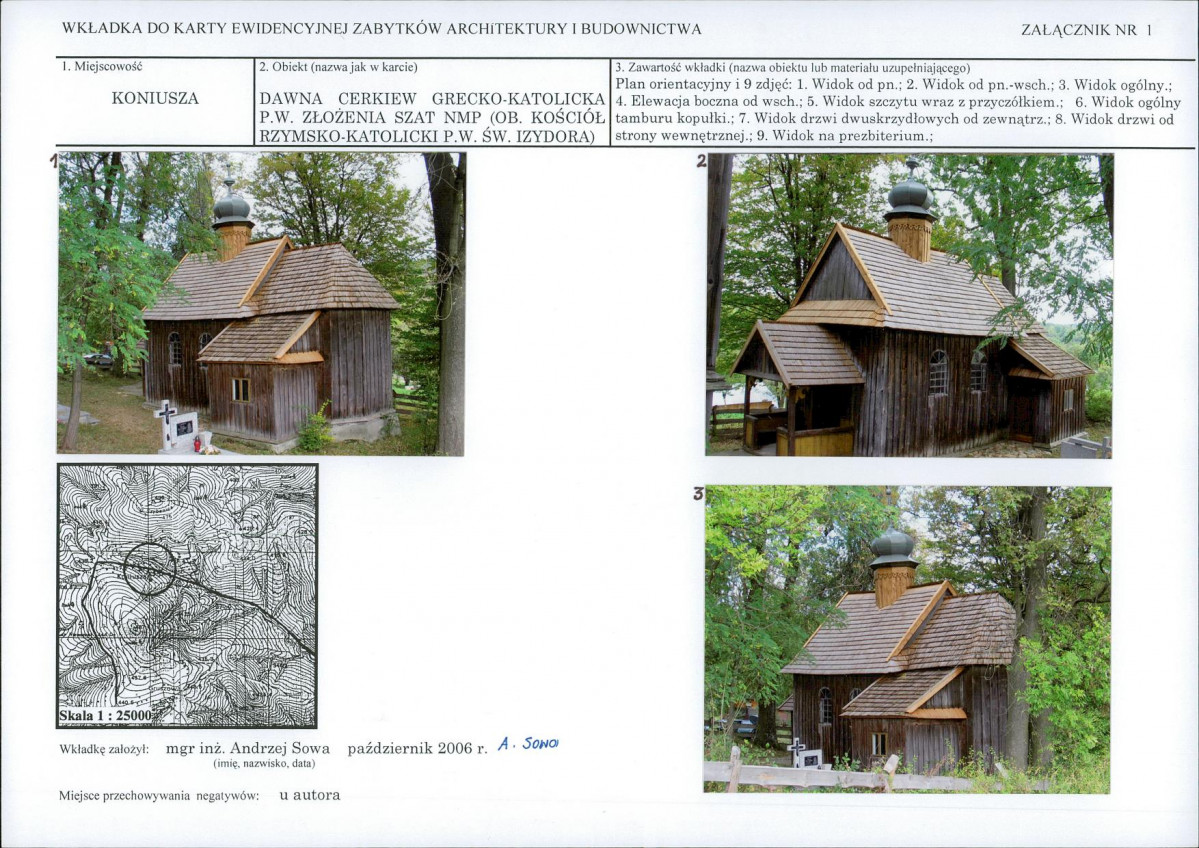Click the handwritten number 1 beside first photo
This screenshot has height=848, width=1199.
pyautogui.click(x=54, y=161)
